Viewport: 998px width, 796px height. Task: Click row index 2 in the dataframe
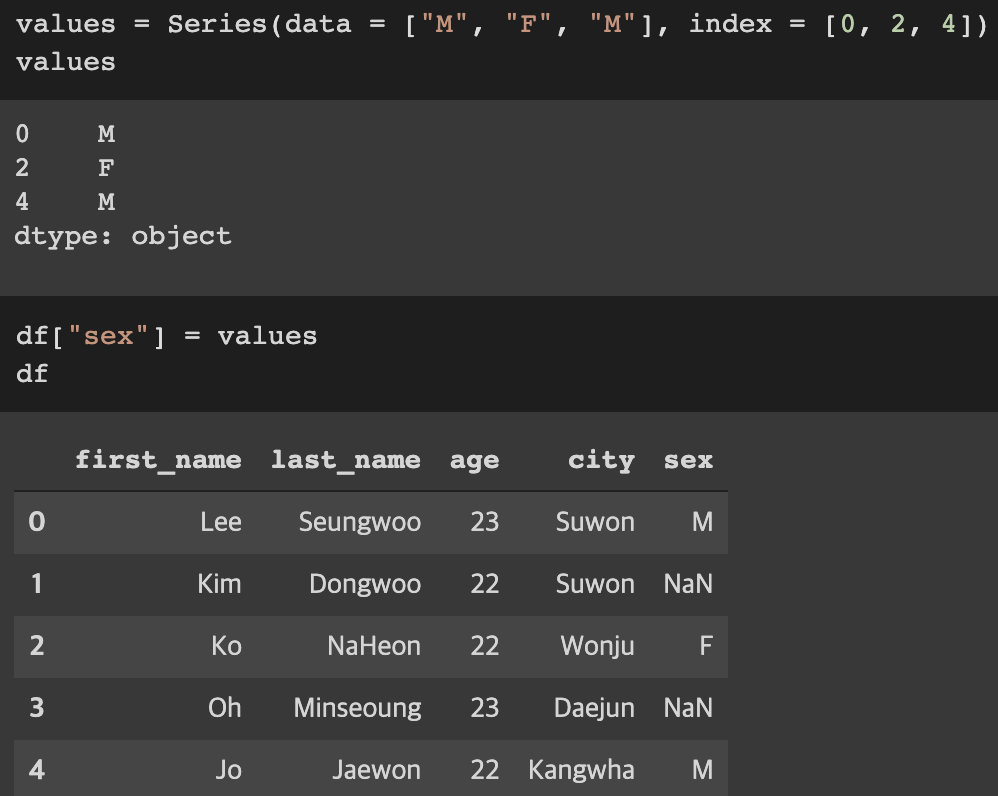(x=37, y=646)
